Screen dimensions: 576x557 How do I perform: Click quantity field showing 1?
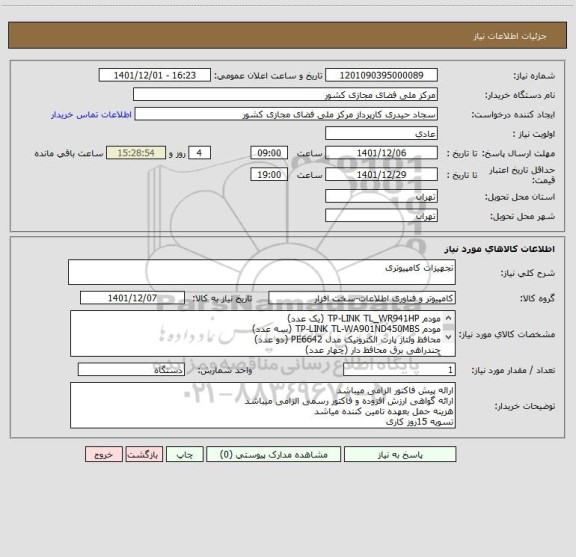399,370
